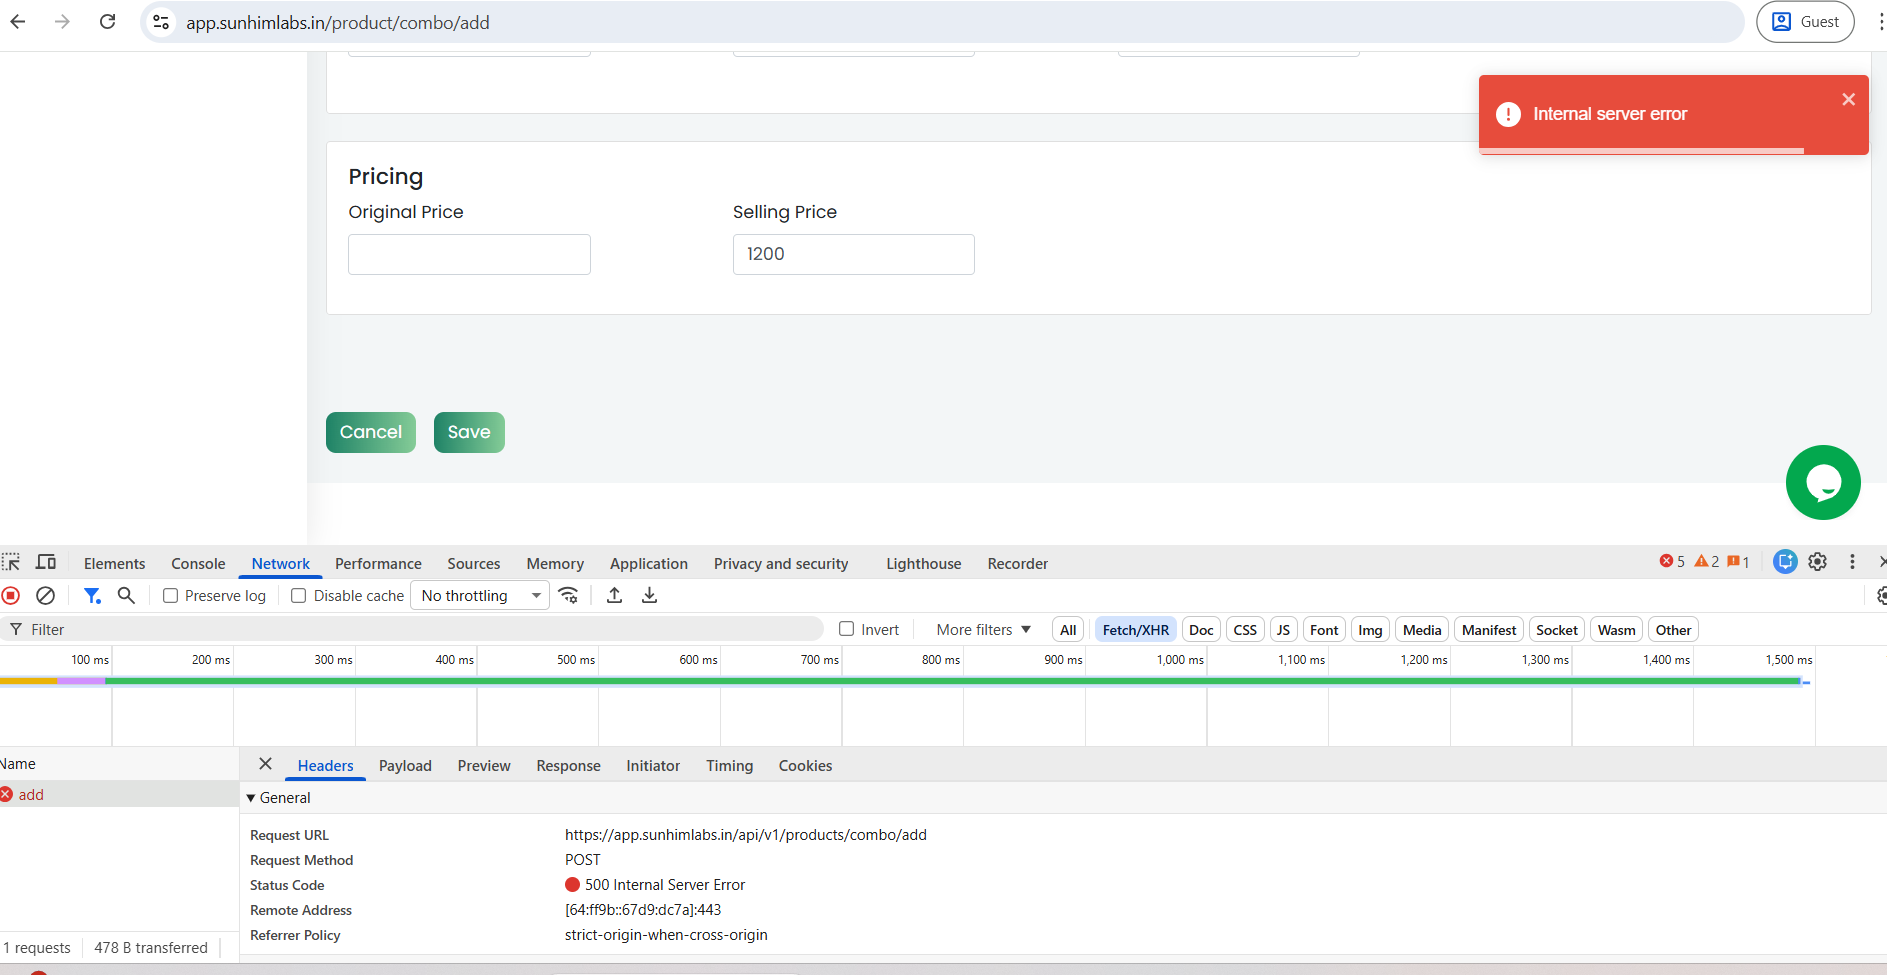Open the Privacy and security tab
The height and width of the screenshot is (975, 1887).
(x=781, y=564)
